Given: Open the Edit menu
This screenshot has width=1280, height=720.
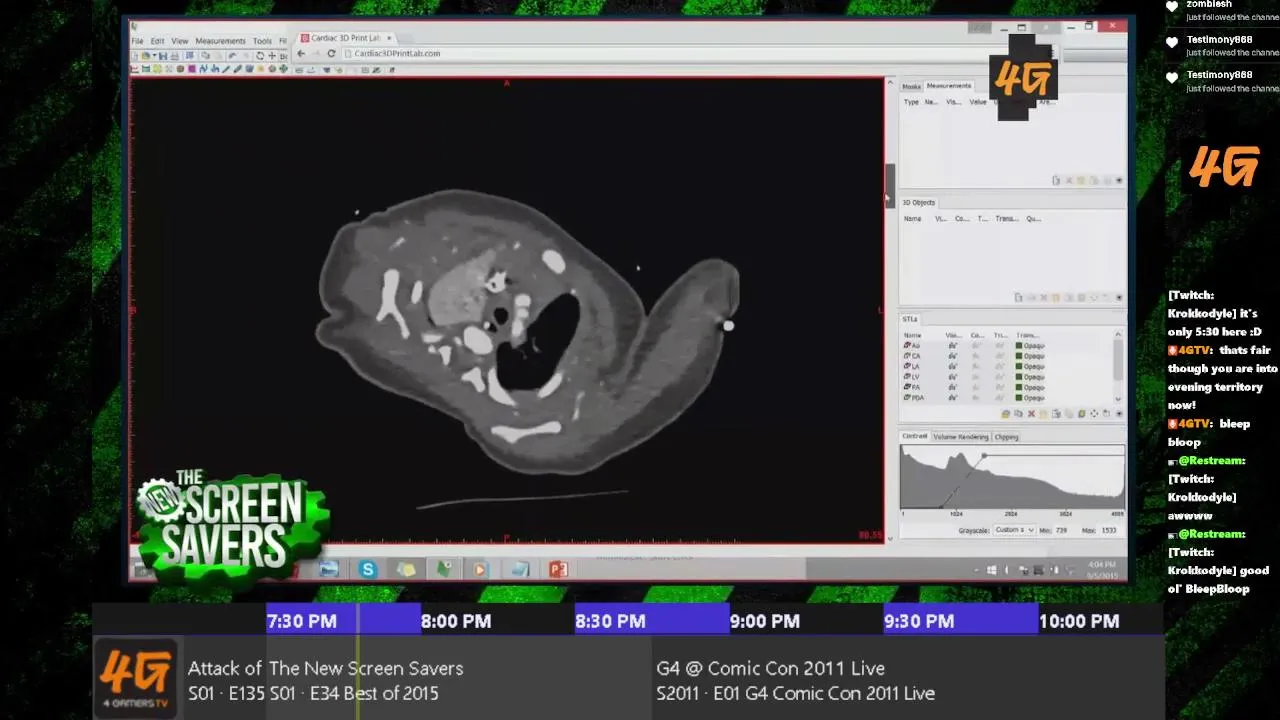Looking at the screenshot, I should point(158,41).
